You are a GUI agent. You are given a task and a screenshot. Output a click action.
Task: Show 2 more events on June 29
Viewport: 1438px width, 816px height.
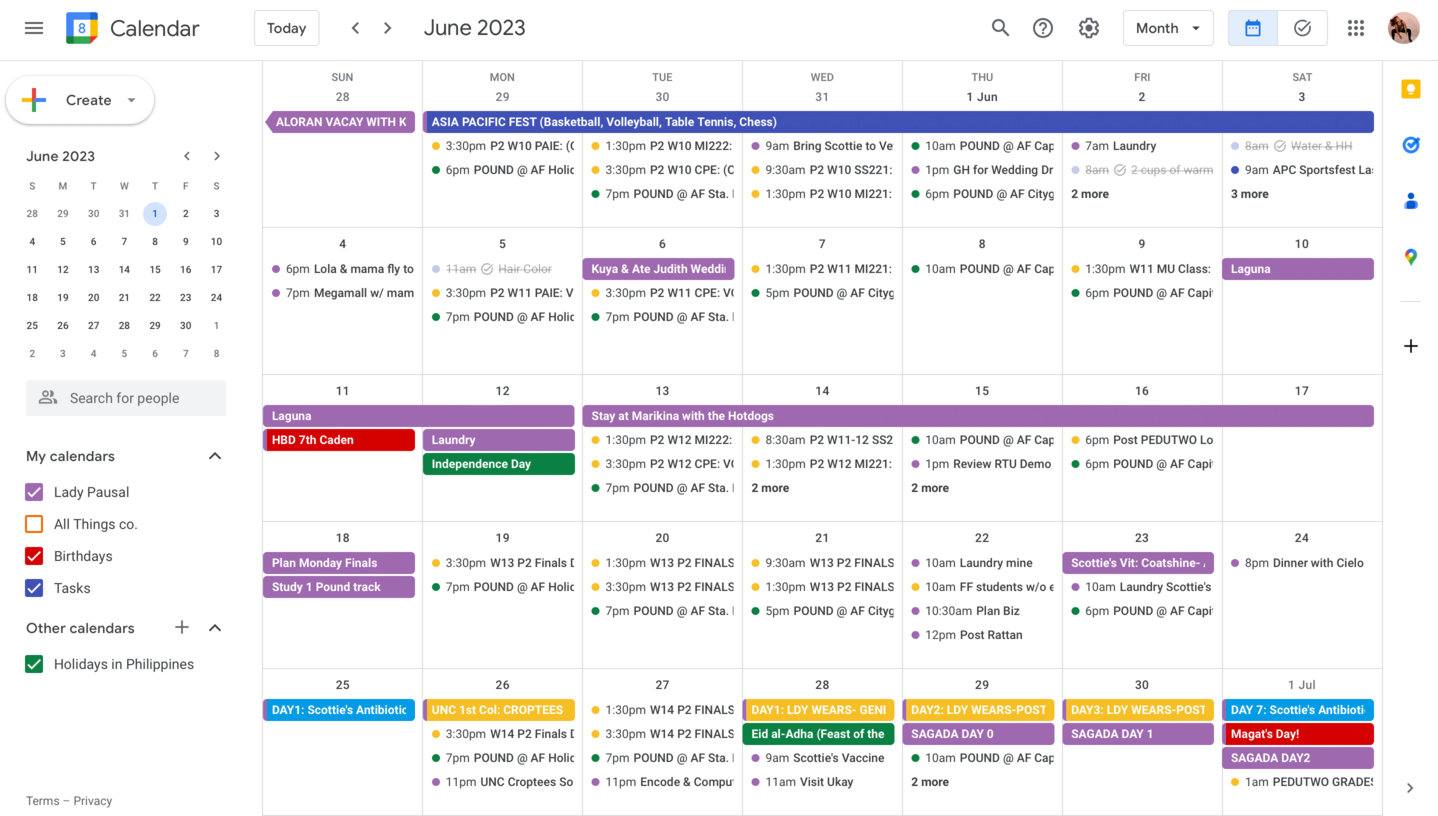click(930, 782)
